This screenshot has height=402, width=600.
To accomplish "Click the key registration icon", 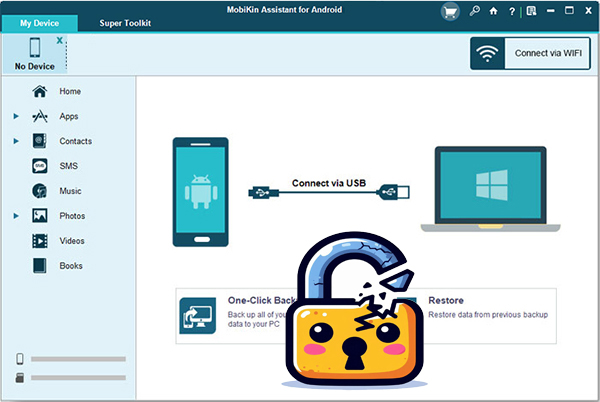I will coord(474,11).
